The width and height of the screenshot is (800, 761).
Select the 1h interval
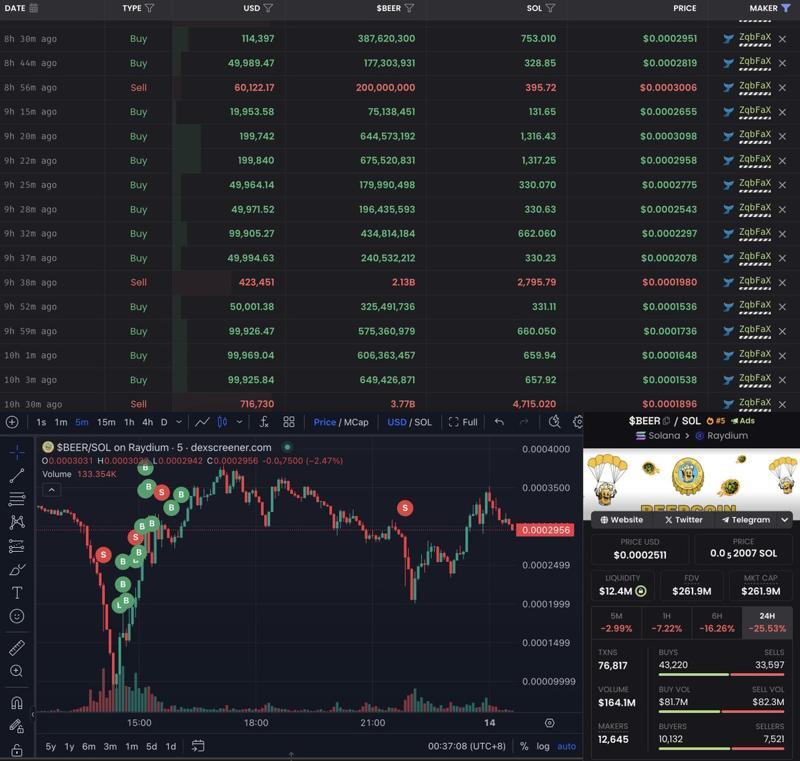[129, 422]
